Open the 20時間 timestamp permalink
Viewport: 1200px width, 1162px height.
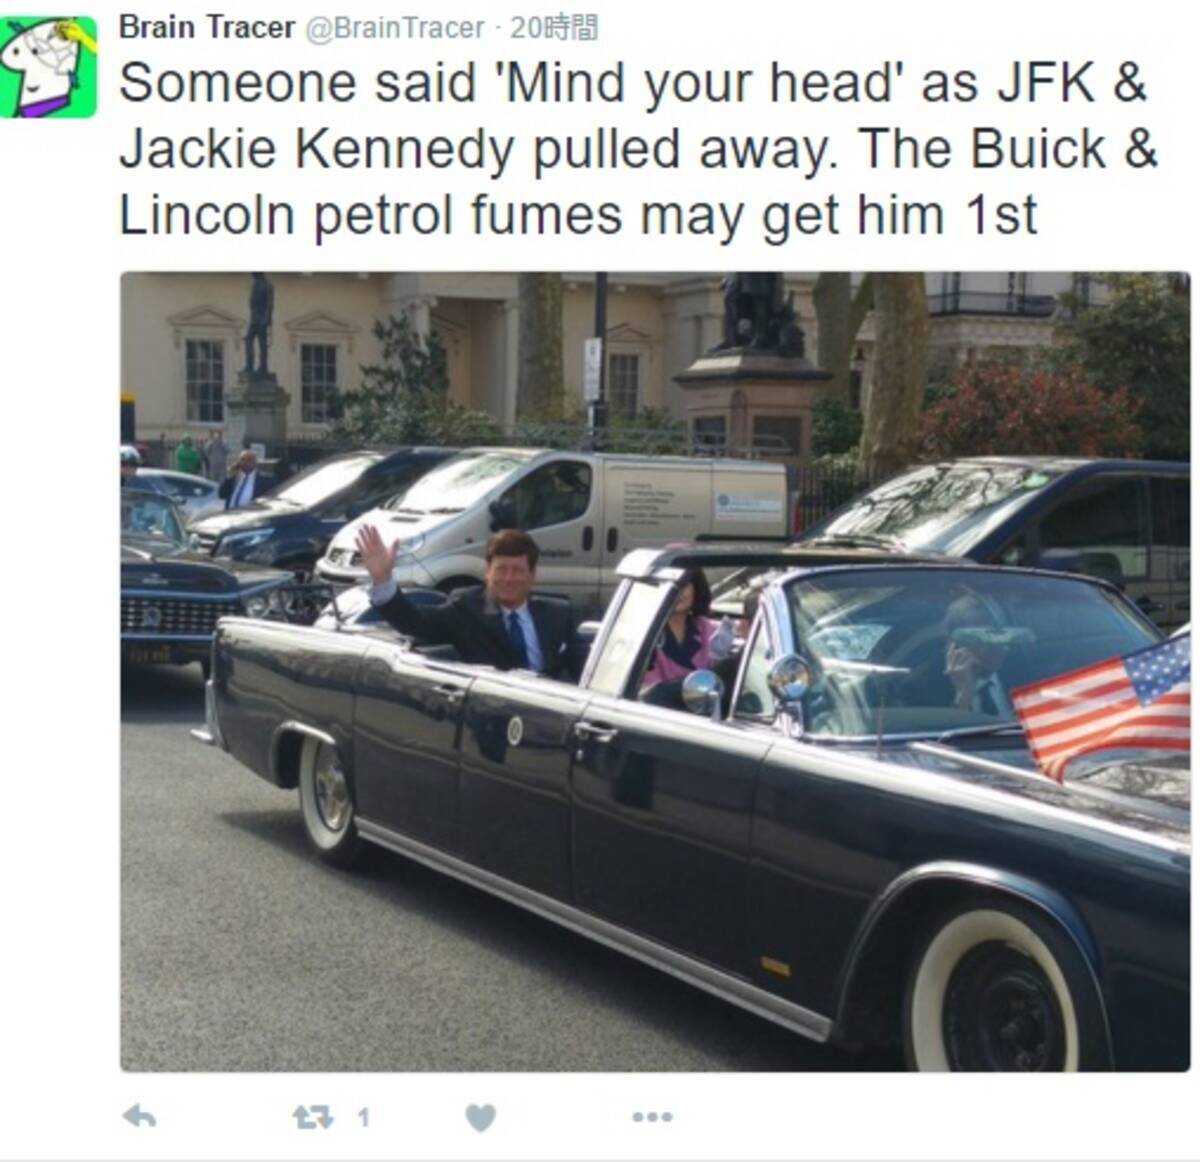(554, 28)
